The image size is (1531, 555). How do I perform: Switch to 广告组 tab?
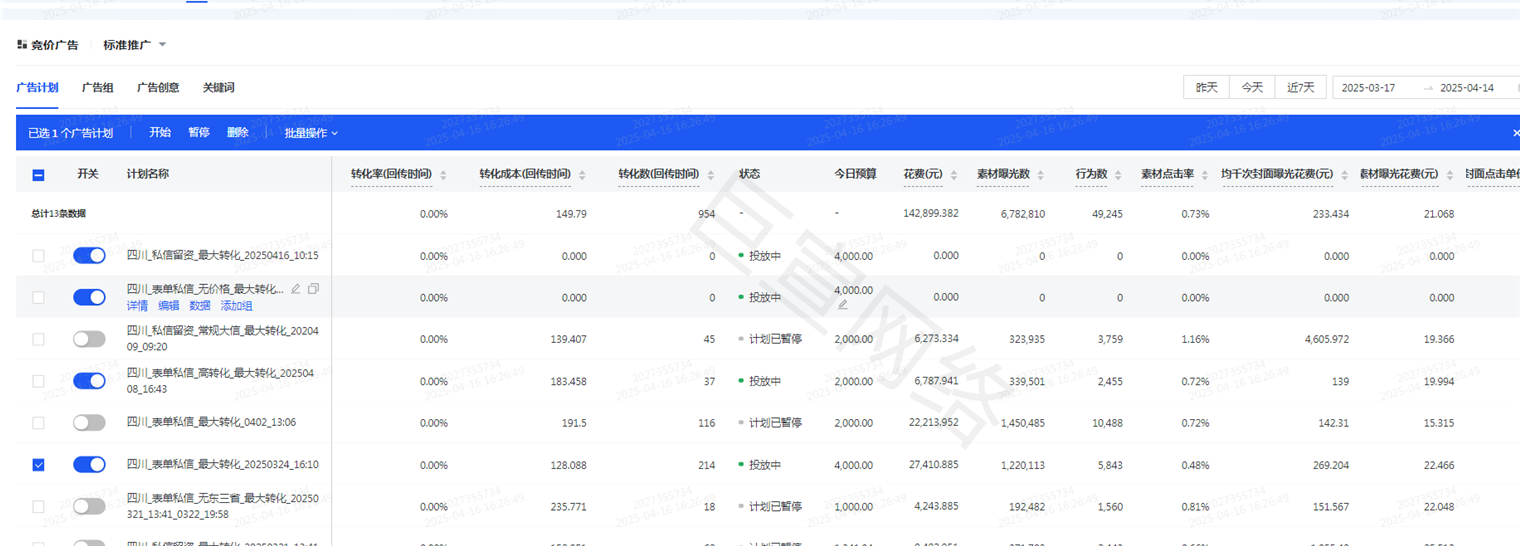point(97,88)
